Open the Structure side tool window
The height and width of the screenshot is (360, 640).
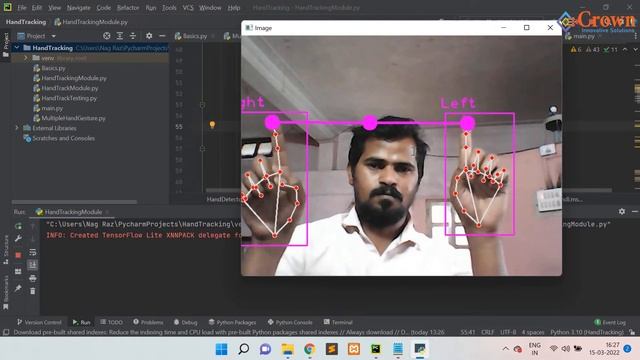[5, 250]
